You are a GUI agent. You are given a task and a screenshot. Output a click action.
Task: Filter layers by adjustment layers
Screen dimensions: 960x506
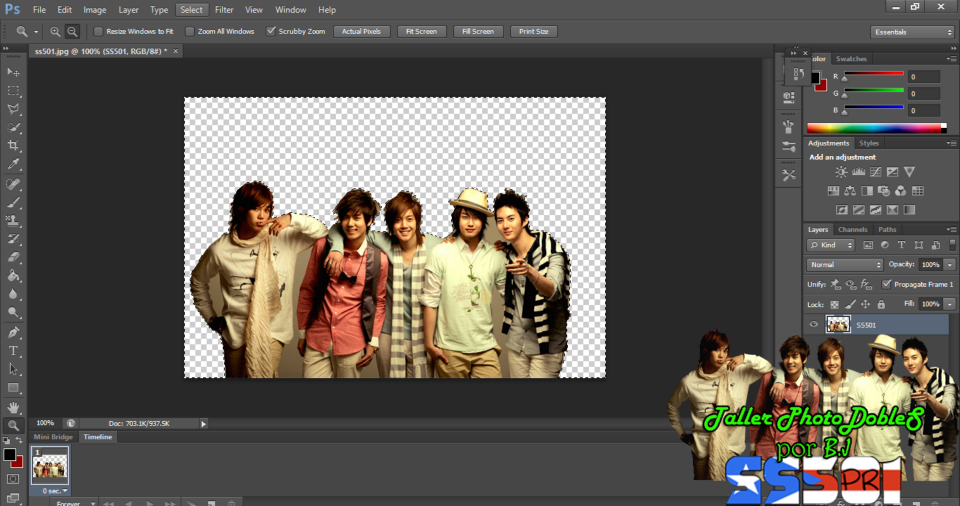pyautogui.click(x=885, y=245)
